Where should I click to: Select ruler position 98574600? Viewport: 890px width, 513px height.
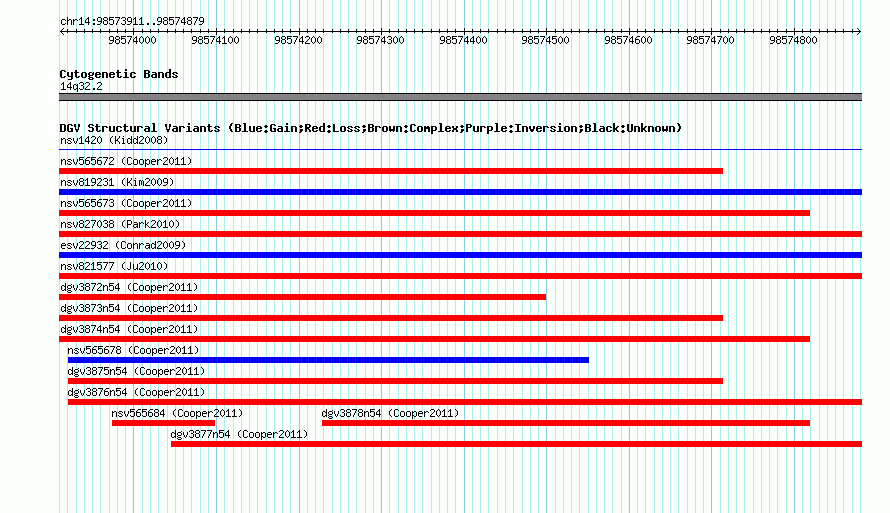[x=628, y=40]
